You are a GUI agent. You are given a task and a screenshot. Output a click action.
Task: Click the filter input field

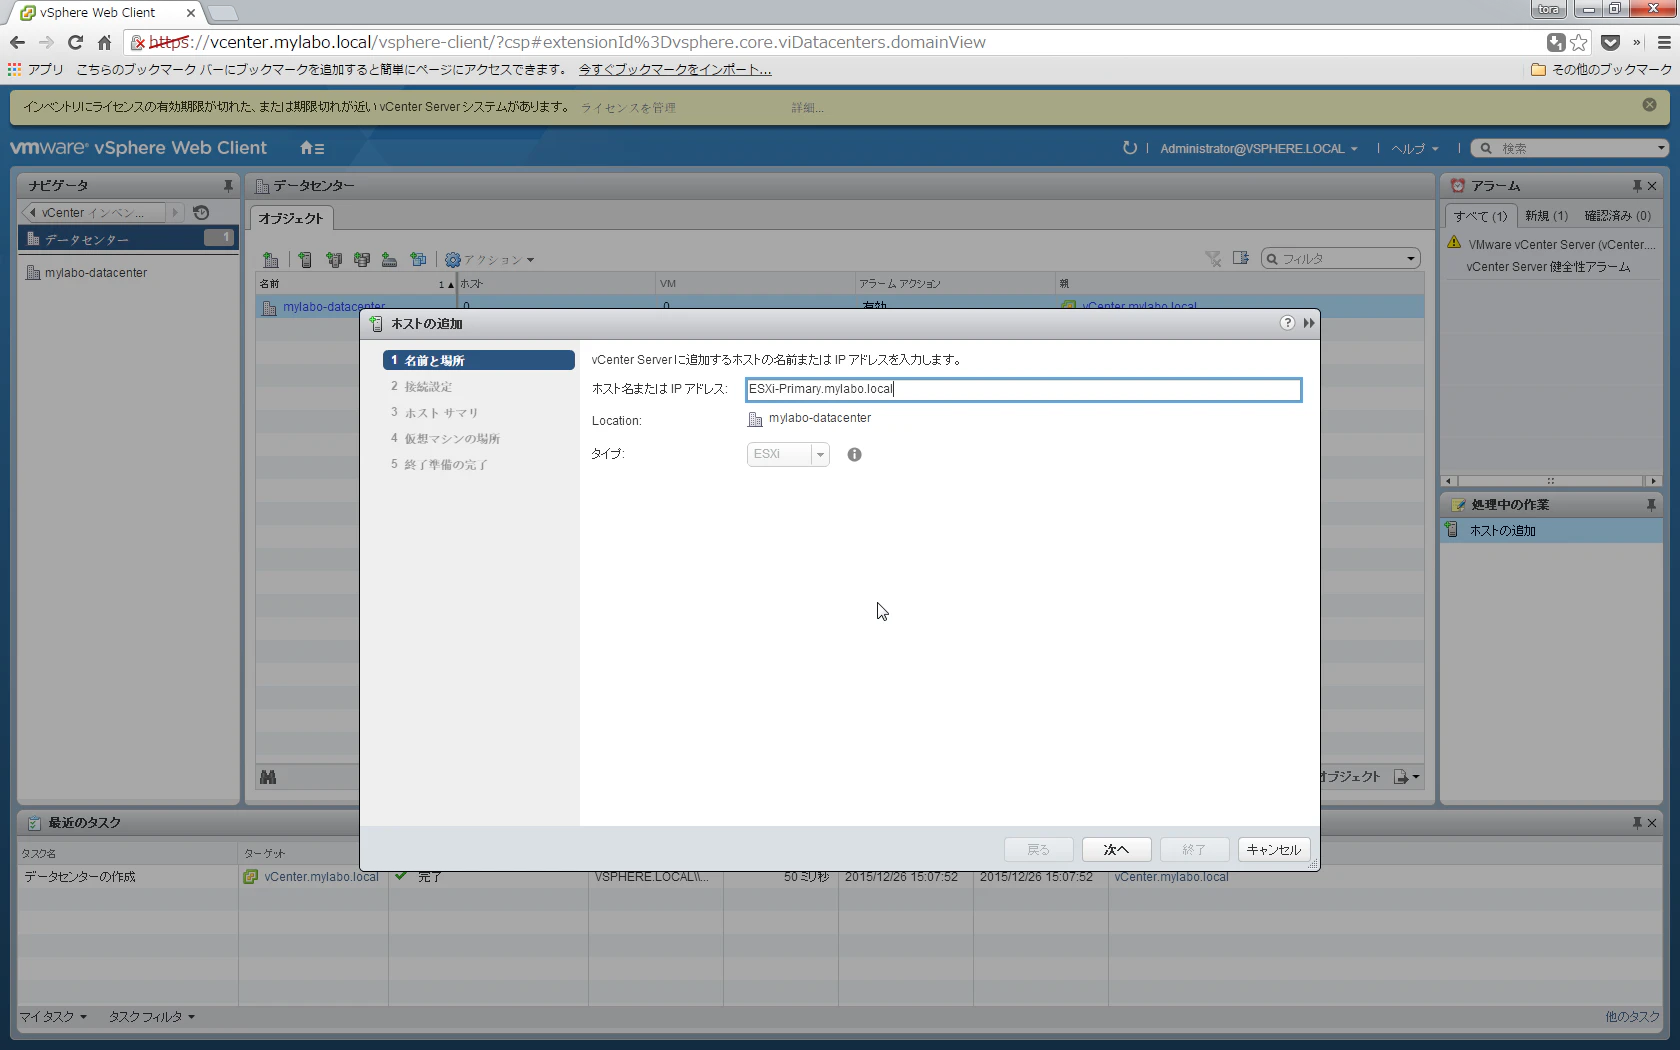click(x=1341, y=259)
